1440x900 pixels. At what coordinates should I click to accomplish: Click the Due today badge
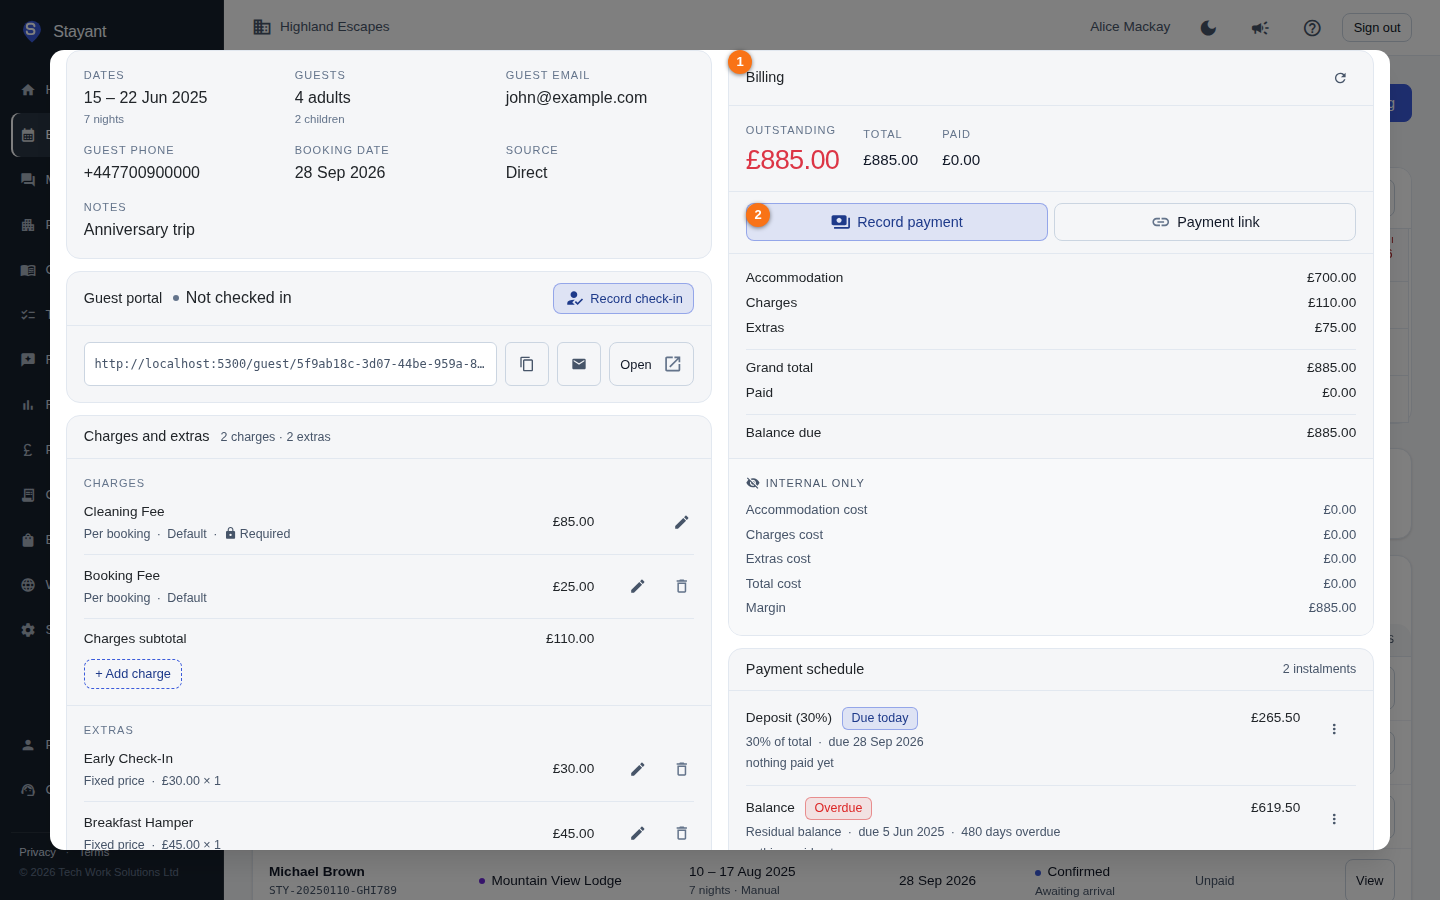click(x=880, y=718)
